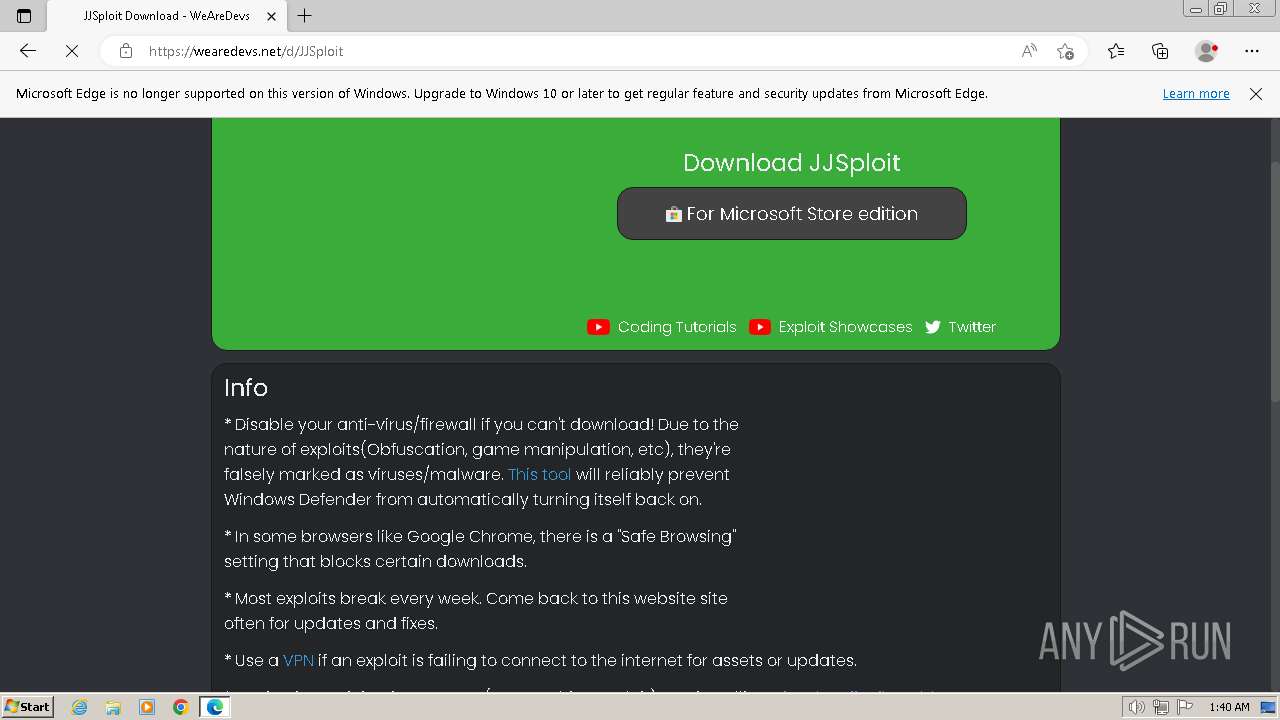Screen dimensions: 1280x720
Task: Open Edge Settings and more menu
Action: pyautogui.click(x=1252, y=51)
